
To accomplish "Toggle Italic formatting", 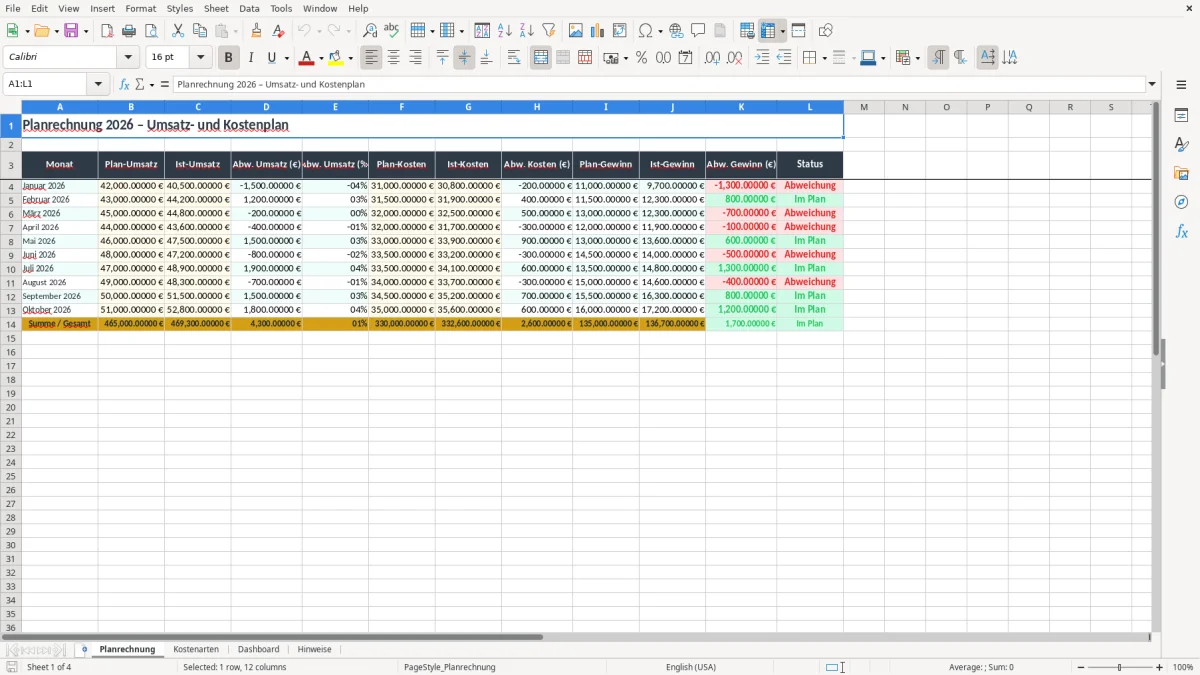I will (x=251, y=58).
